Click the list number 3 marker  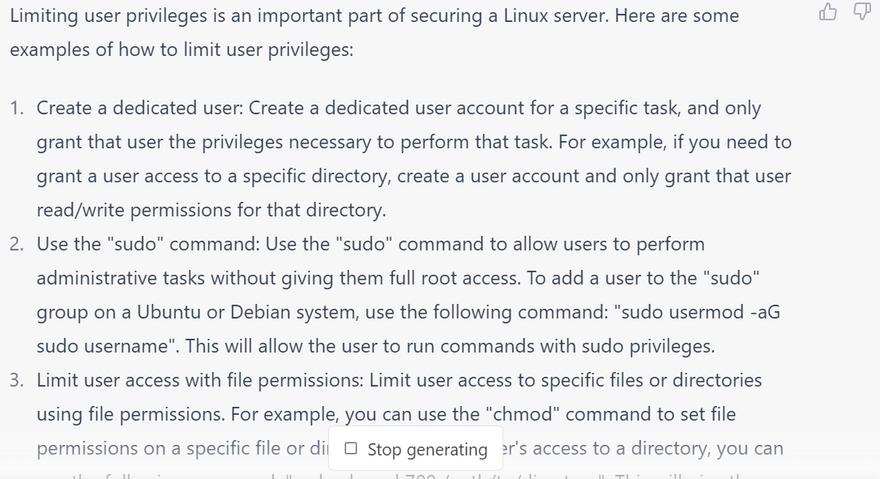coord(17,380)
